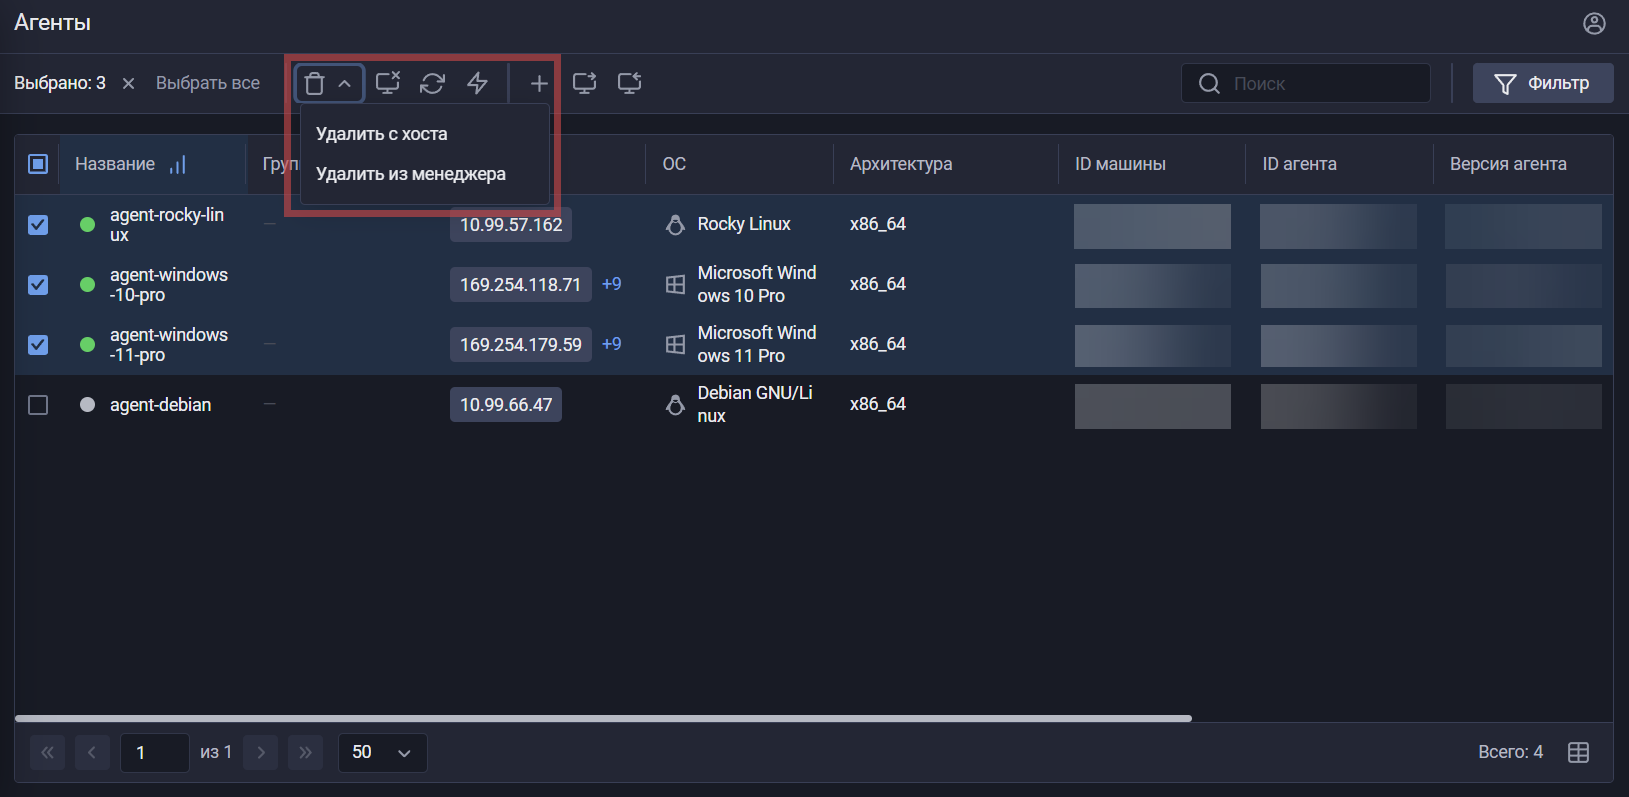Click the horizontal scrollbar of the table
This screenshot has height=797, width=1629.
(603, 718)
